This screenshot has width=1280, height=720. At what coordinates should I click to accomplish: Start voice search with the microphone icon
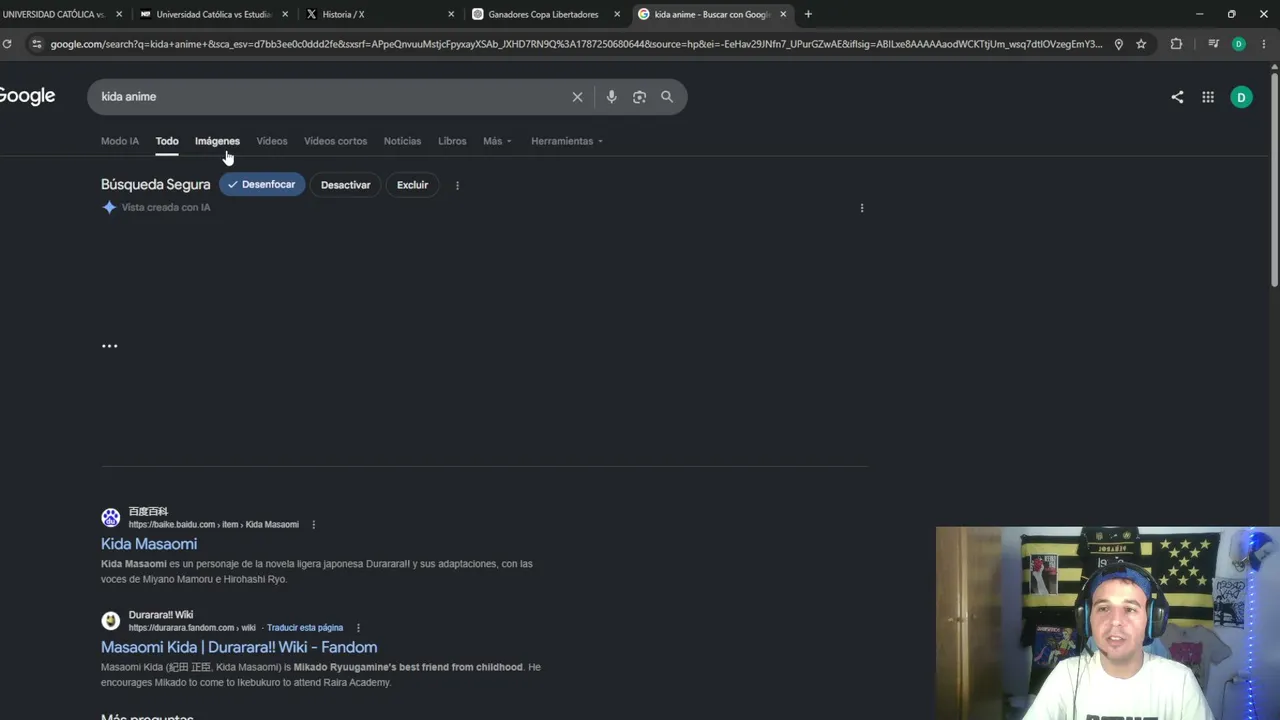[611, 97]
